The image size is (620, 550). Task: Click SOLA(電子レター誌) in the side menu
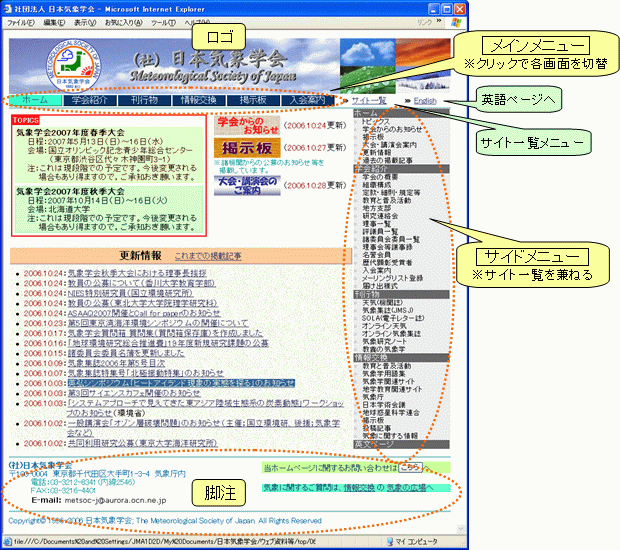click(x=393, y=318)
